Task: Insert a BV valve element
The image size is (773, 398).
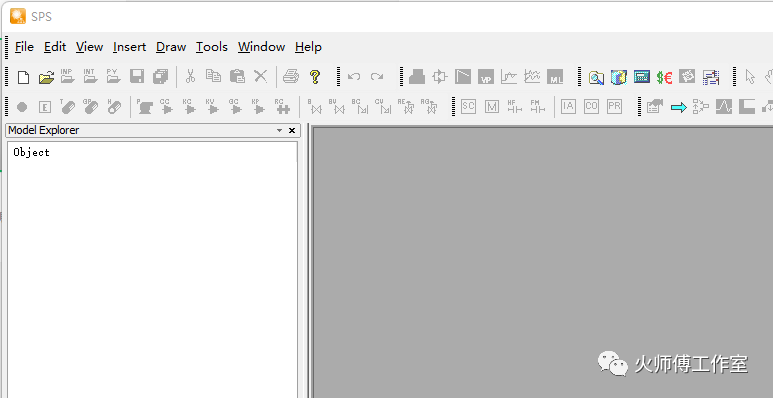Action: pyautogui.click(x=337, y=106)
